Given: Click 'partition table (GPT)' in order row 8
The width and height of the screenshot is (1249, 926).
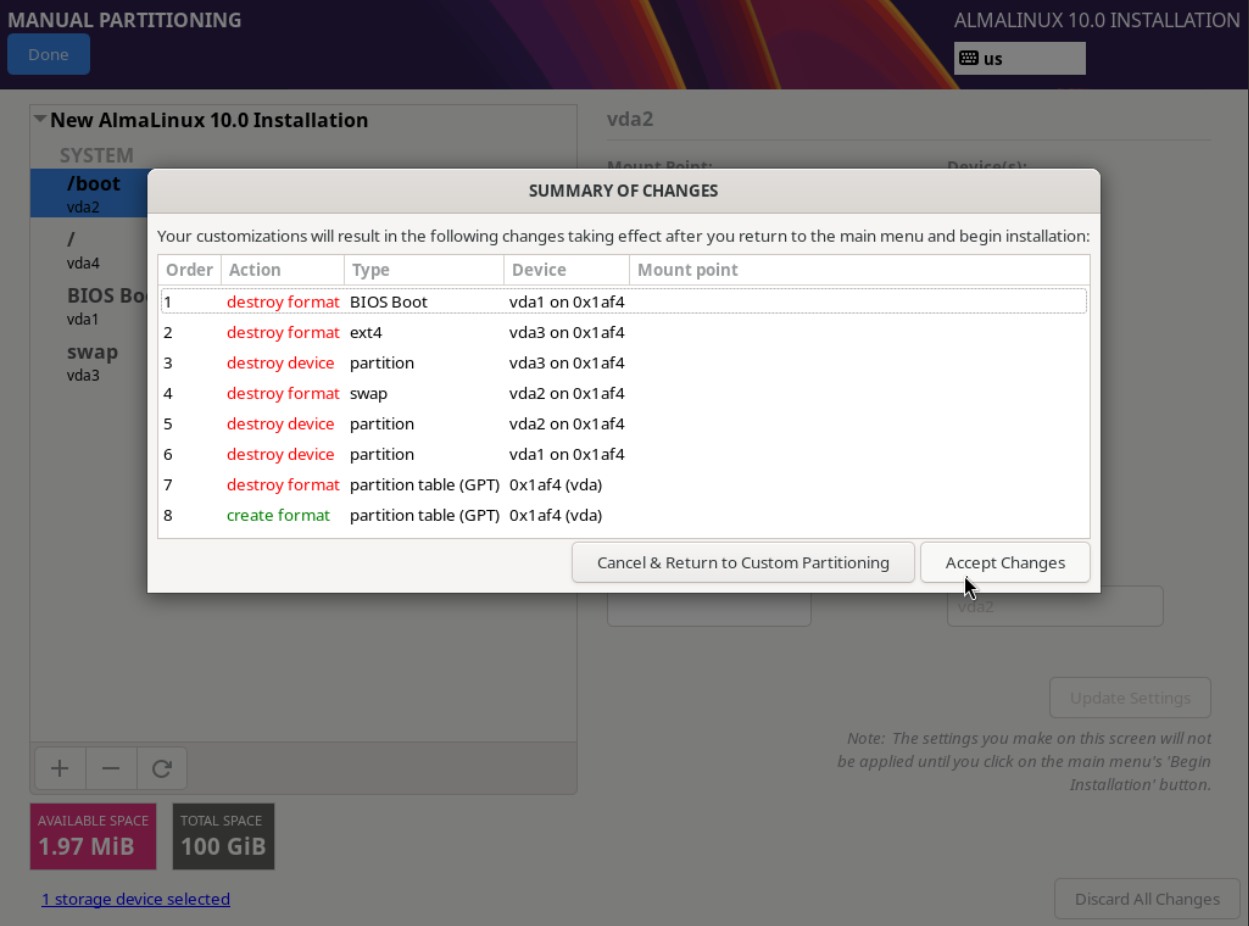Looking at the screenshot, I should (425, 515).
